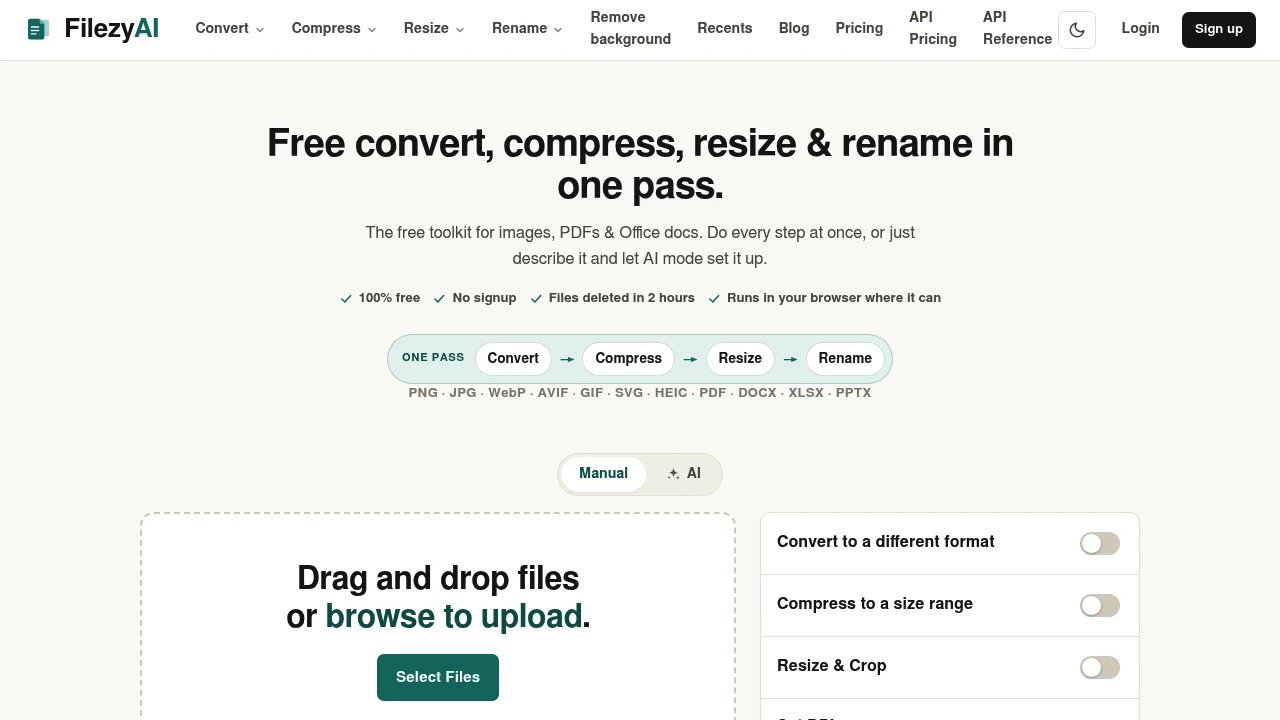Screen dimensions: 1280x720
Task: Click the browse to upload link
Action: tap(454, 616)
